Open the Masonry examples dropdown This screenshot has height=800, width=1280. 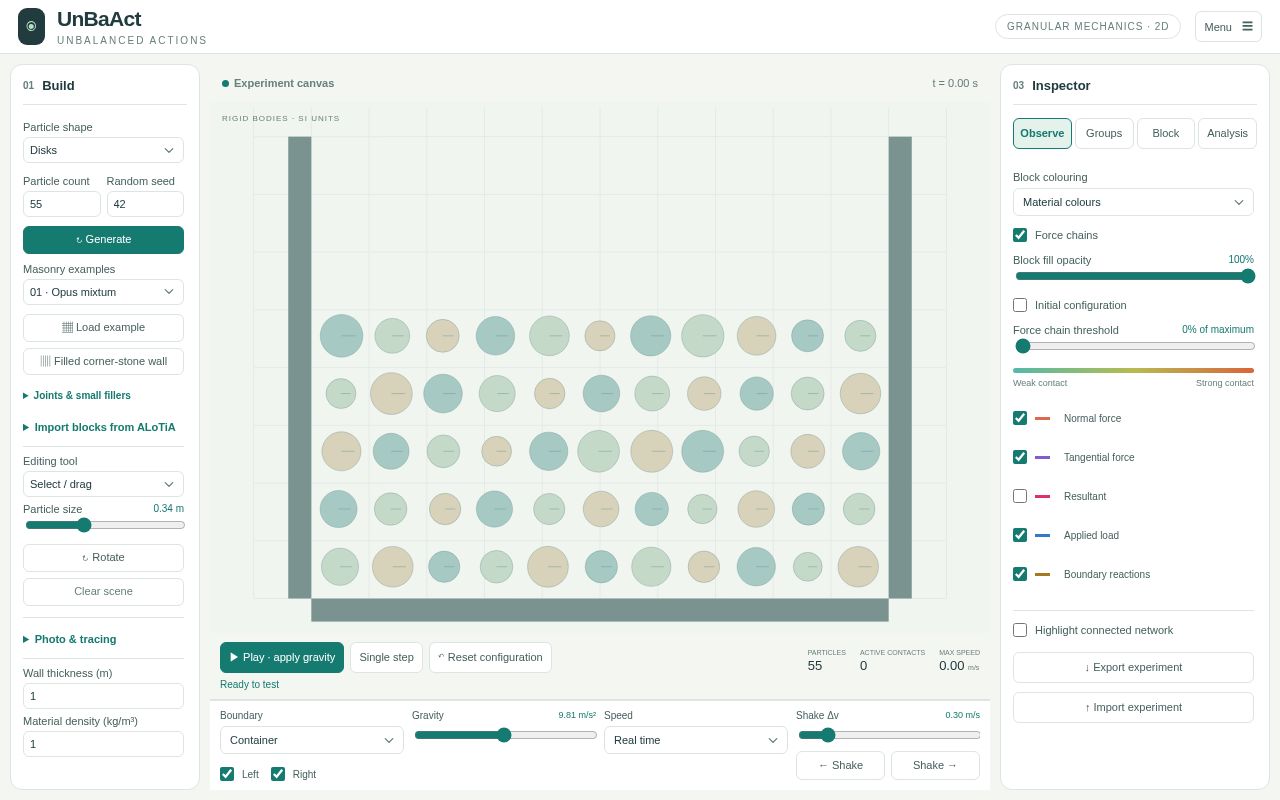103,292
